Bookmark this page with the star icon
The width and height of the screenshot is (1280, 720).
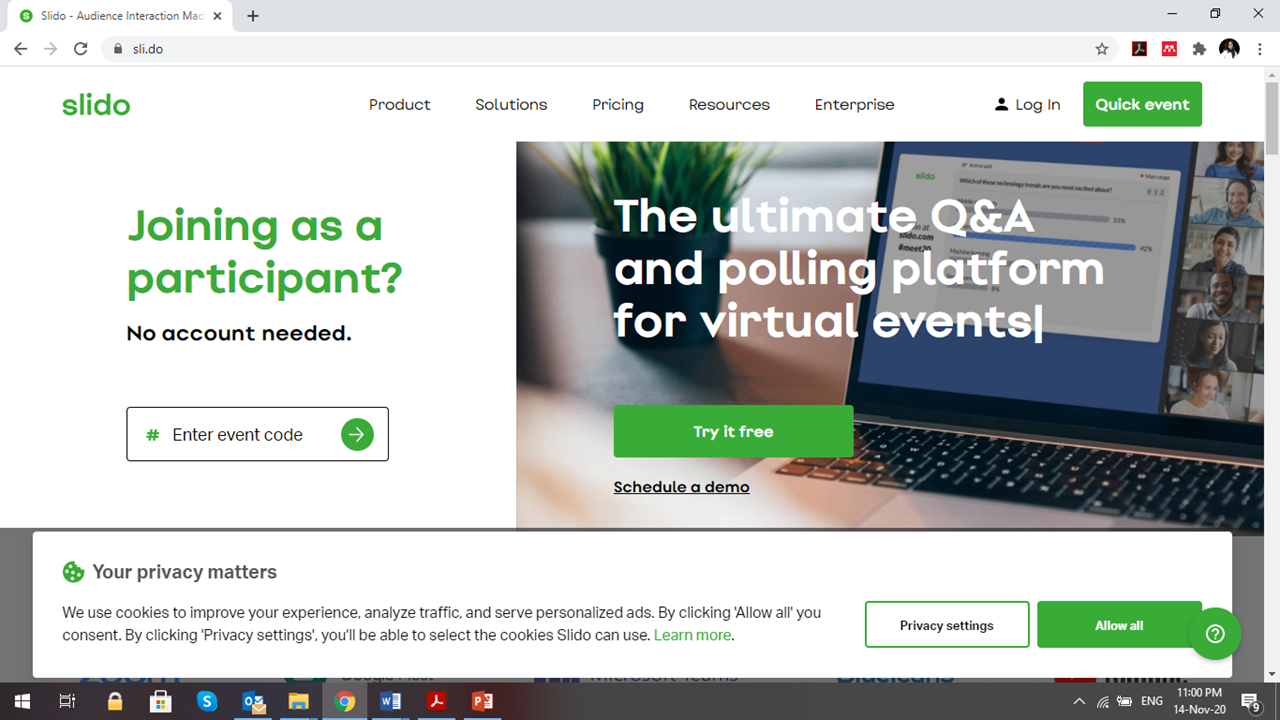coord(1102,49)
